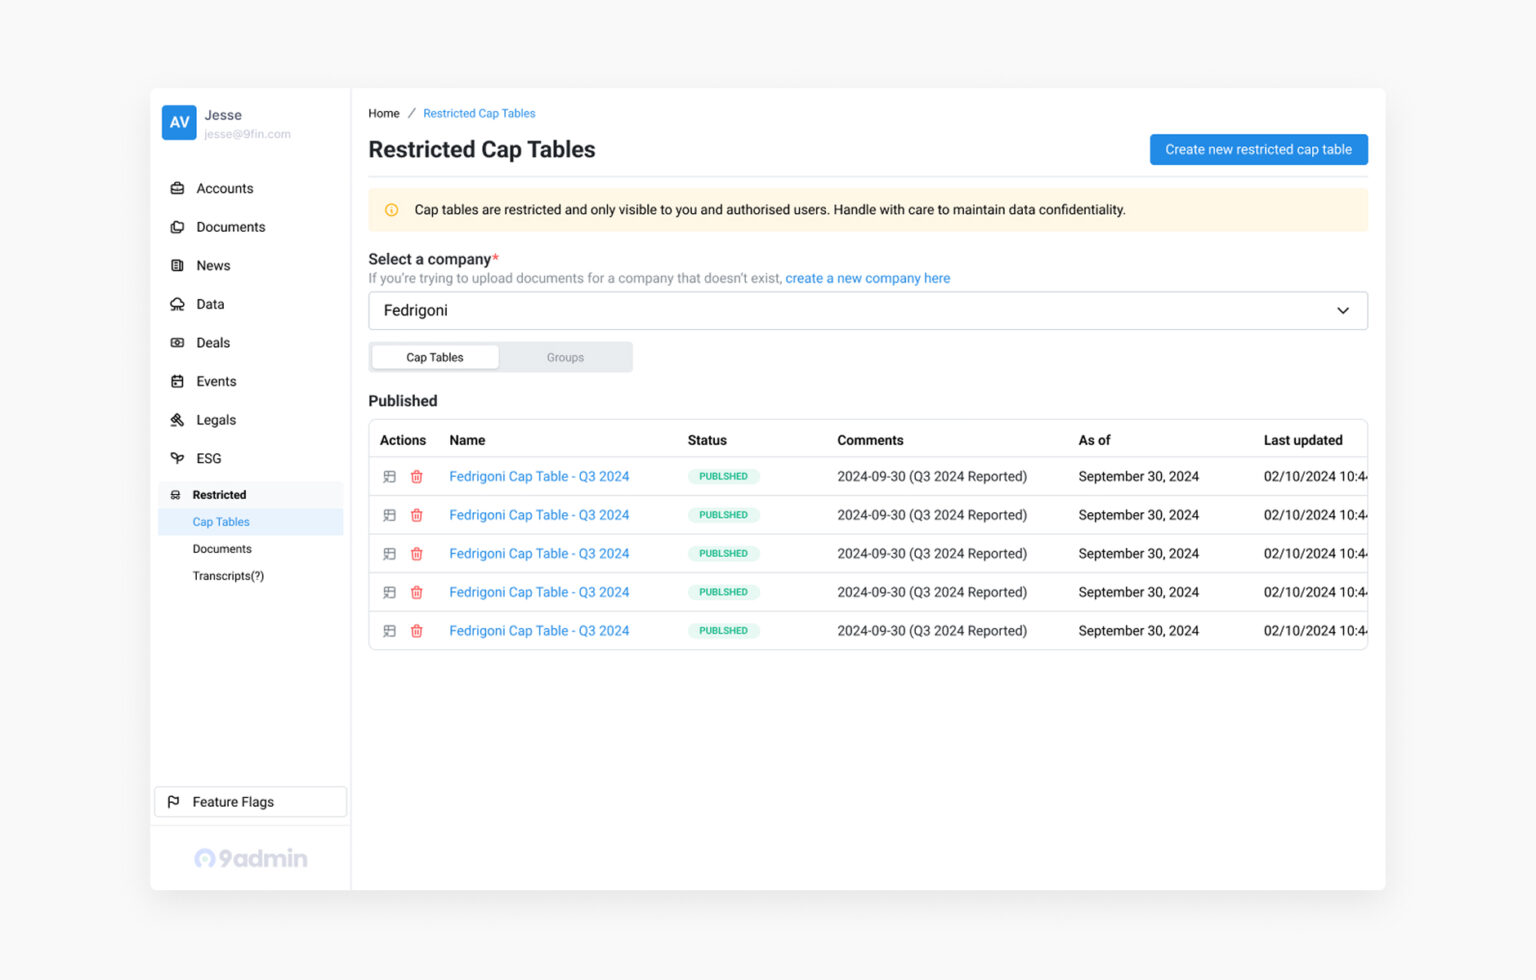The image size is (1536, 980).
Task: Follow the 'create a new company here' link
Action: coord(868,279)
